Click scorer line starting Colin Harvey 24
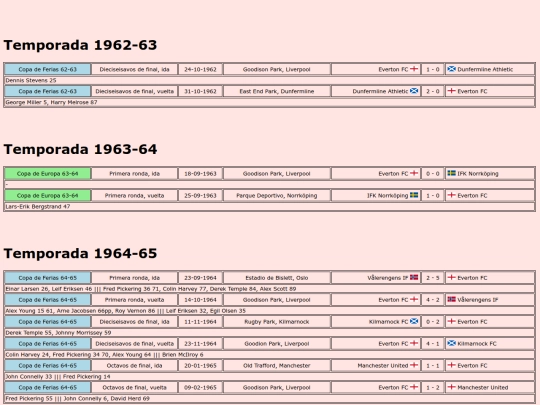The height and width of the screenshot is (405, 540). point(104,355)
